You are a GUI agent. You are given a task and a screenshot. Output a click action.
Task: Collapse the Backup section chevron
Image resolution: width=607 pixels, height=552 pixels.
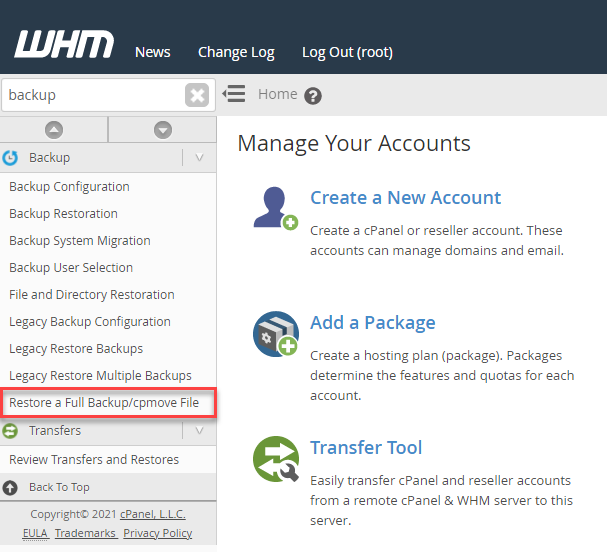pyautogui.click(x=199, y=158)
